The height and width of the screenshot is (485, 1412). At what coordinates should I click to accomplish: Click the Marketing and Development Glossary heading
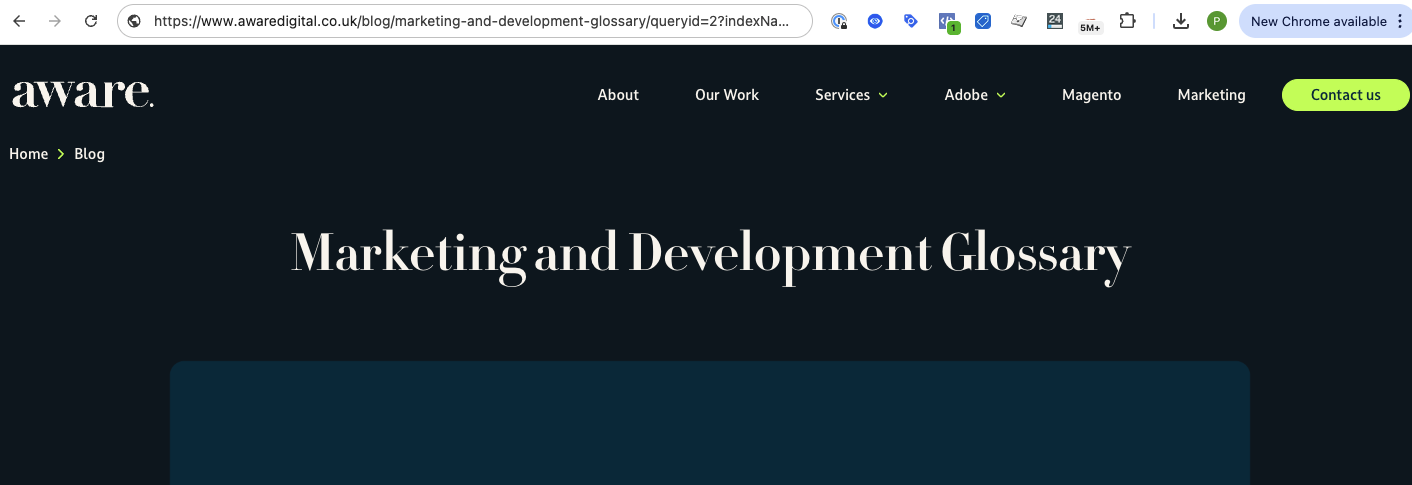(x=711, y=254)
